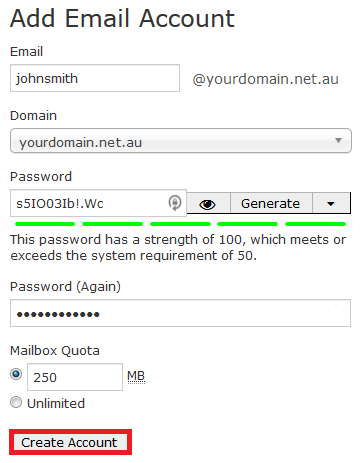Screen dimensions: 361x463
Task: Show the password using the eye icon
Action: 208,203
